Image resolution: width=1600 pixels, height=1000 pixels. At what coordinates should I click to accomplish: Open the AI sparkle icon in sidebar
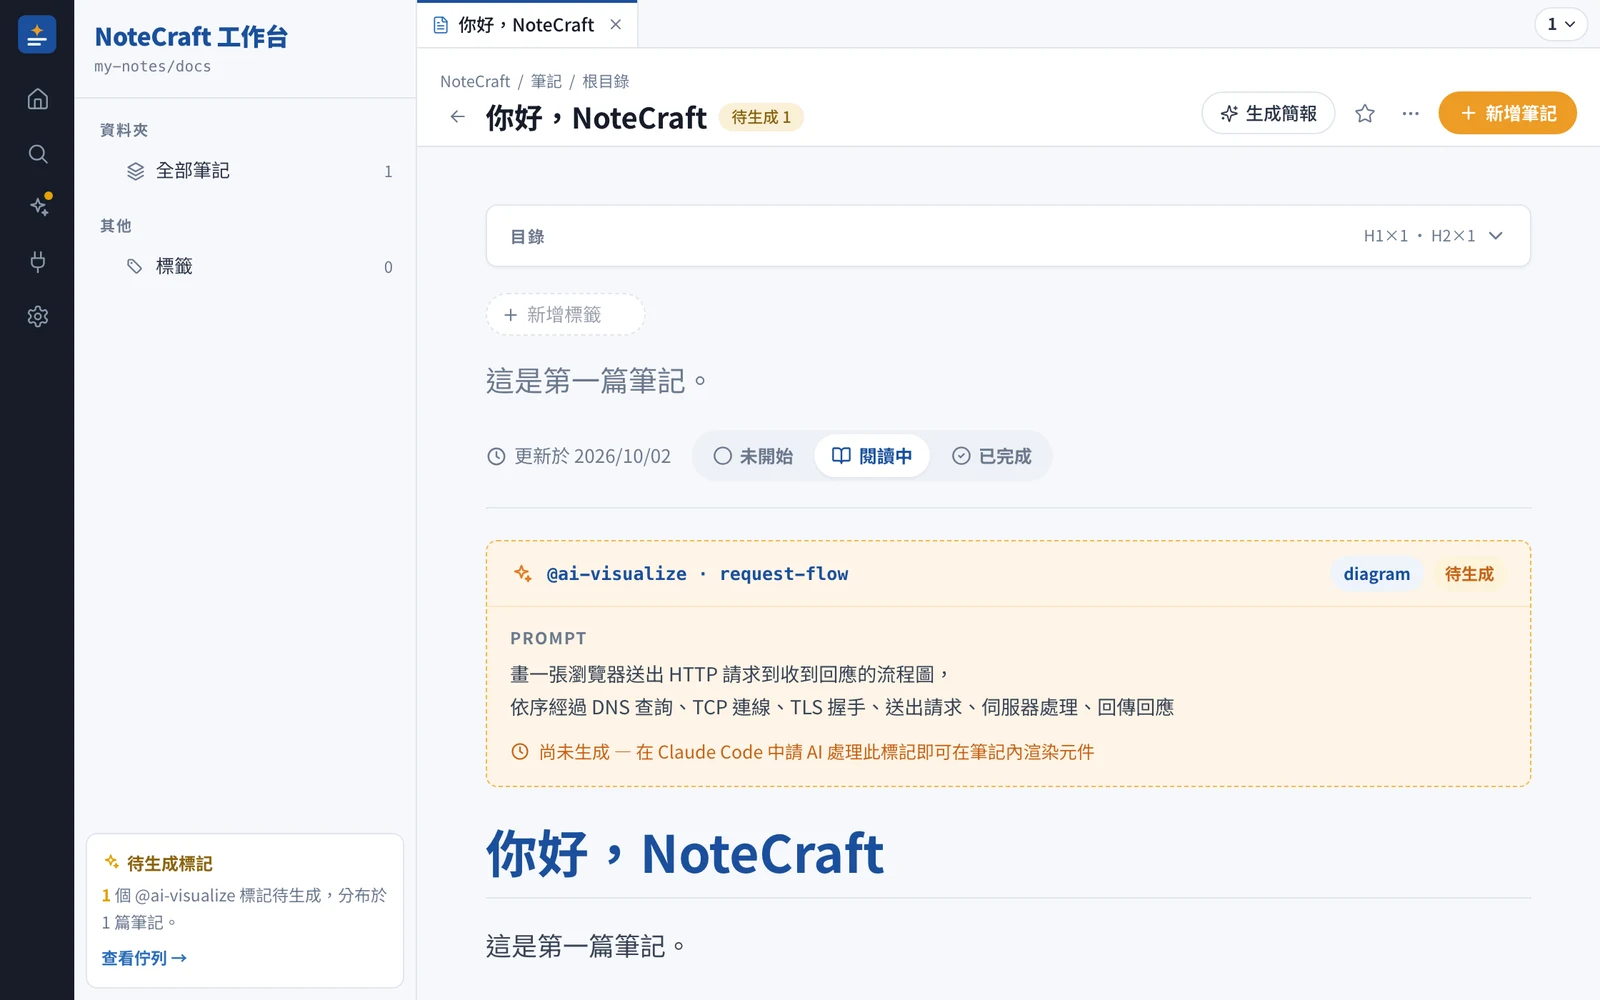tap(39, 206)
